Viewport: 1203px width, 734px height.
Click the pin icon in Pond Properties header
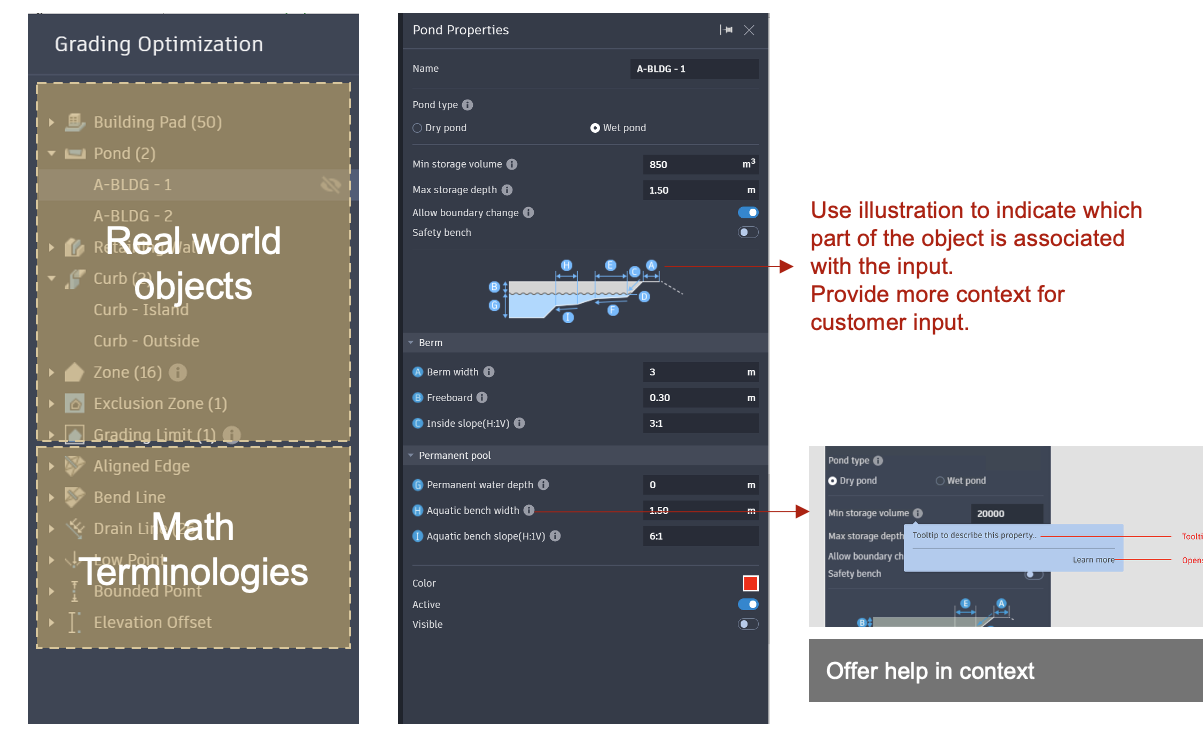pyautogui.click(x=726, y=30)
